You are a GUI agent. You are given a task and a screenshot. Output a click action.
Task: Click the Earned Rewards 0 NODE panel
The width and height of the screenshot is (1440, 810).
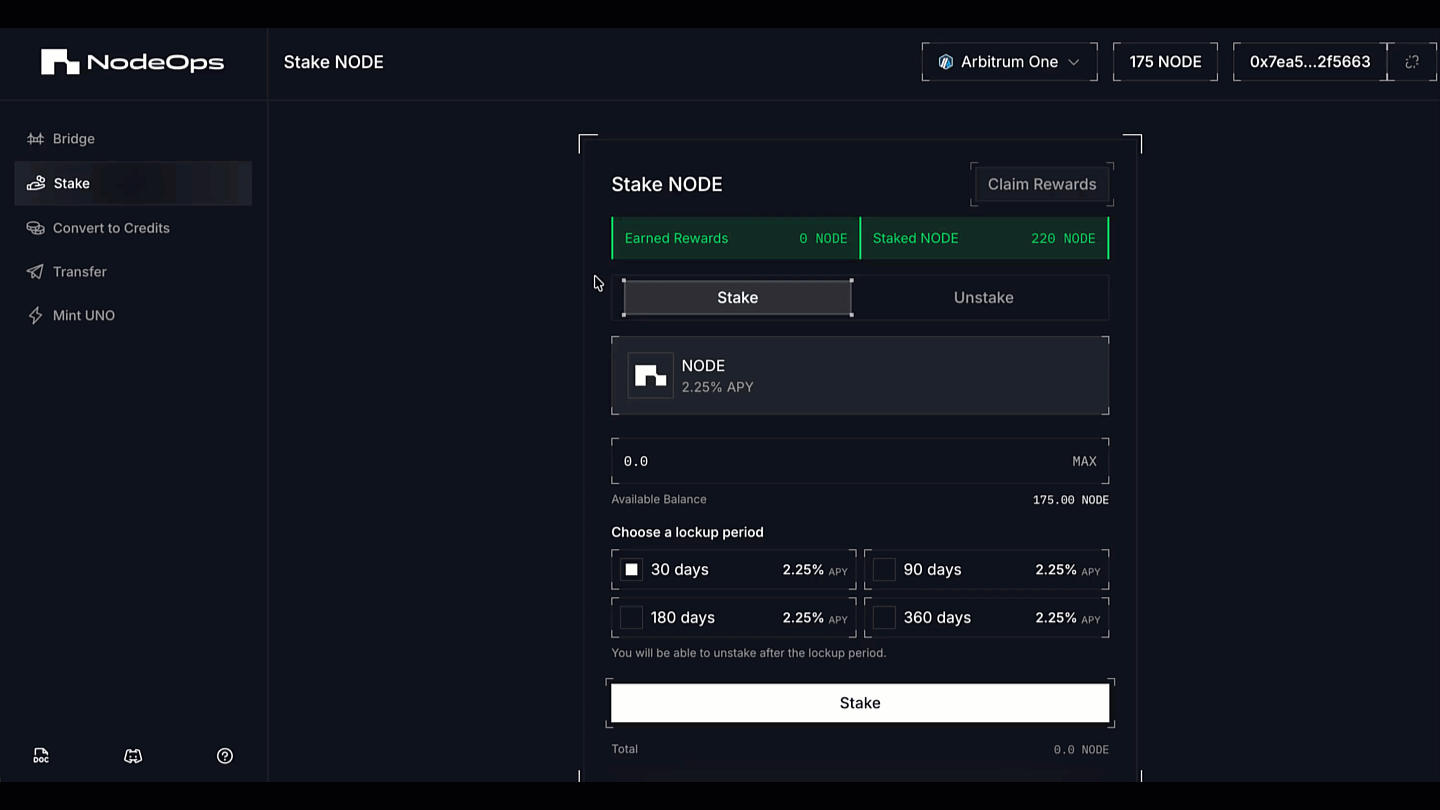[735, 238]
